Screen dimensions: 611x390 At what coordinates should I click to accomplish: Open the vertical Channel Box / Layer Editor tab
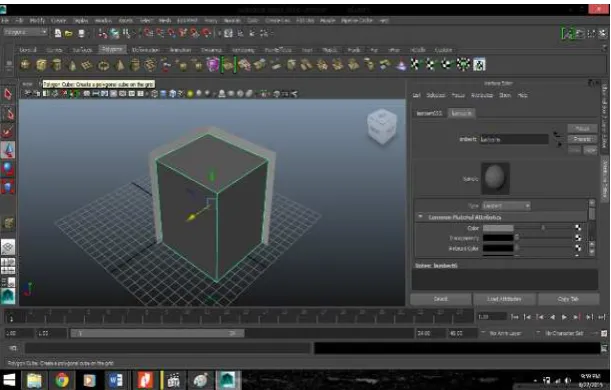pyautogui.click(x=604, y=116)
